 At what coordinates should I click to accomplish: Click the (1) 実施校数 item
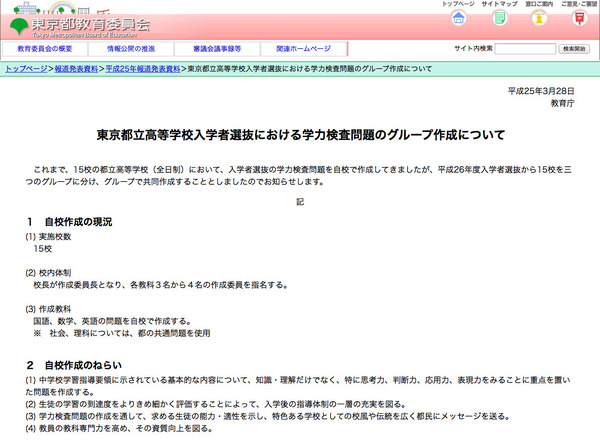pos(48,236)
